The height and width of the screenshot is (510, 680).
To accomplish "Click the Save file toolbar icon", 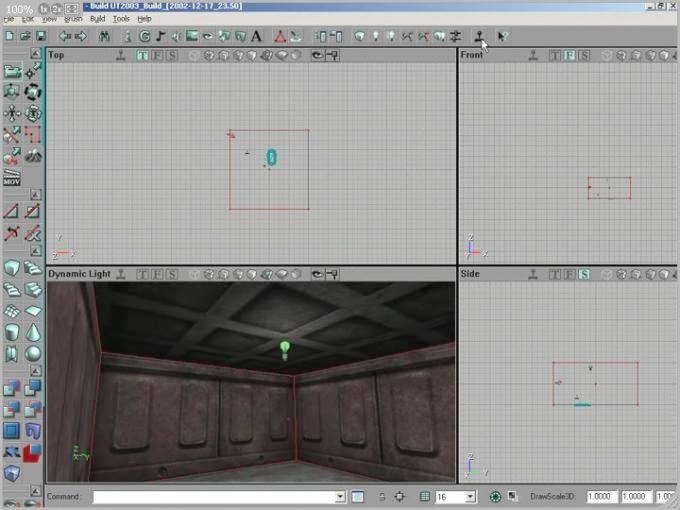I will 40,37.
